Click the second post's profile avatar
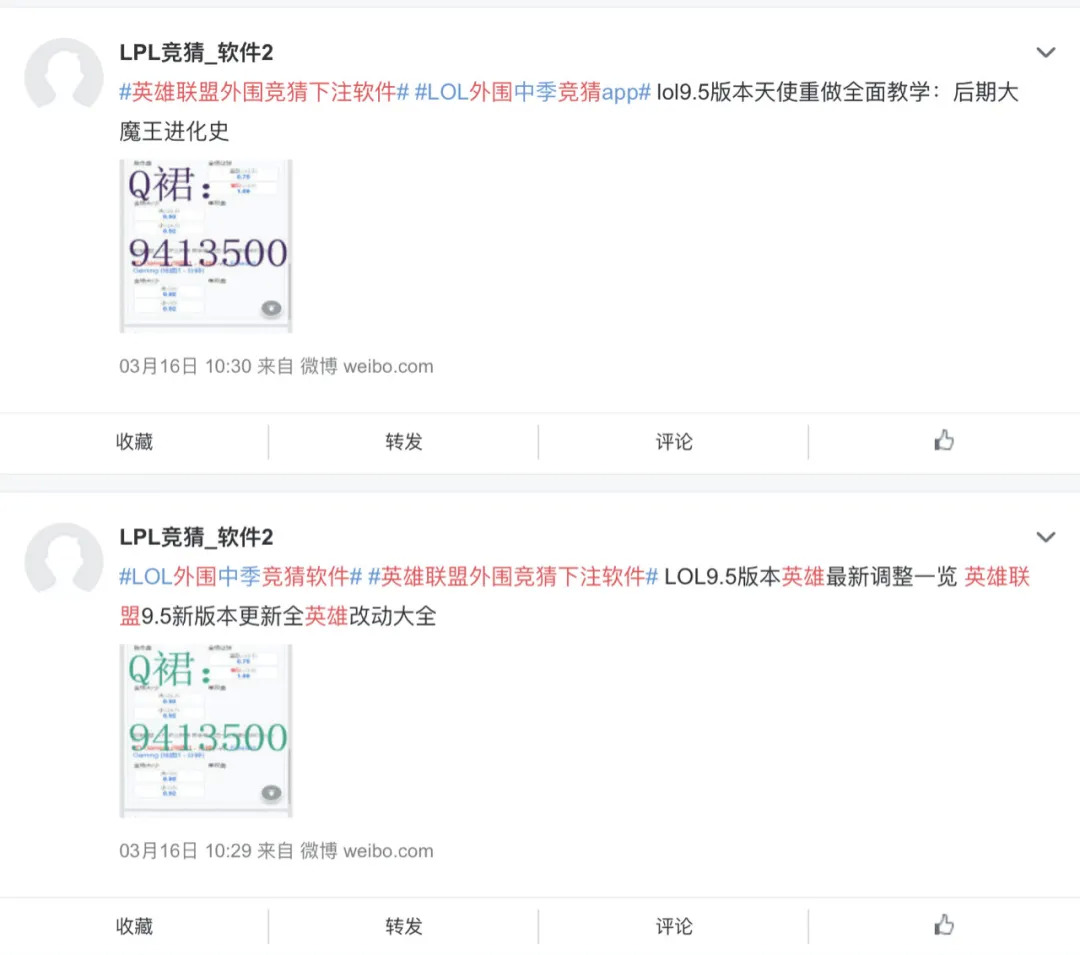 (x=63, y=562)
